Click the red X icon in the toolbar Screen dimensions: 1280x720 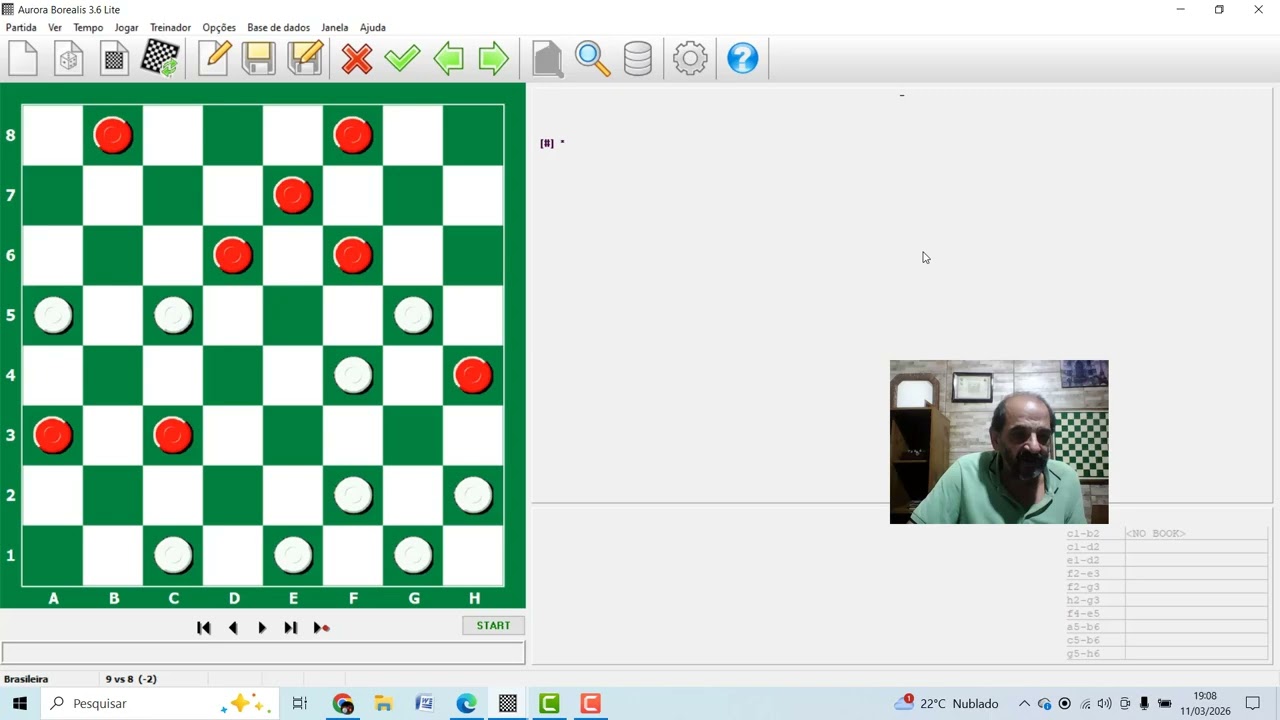coord(356,59)
